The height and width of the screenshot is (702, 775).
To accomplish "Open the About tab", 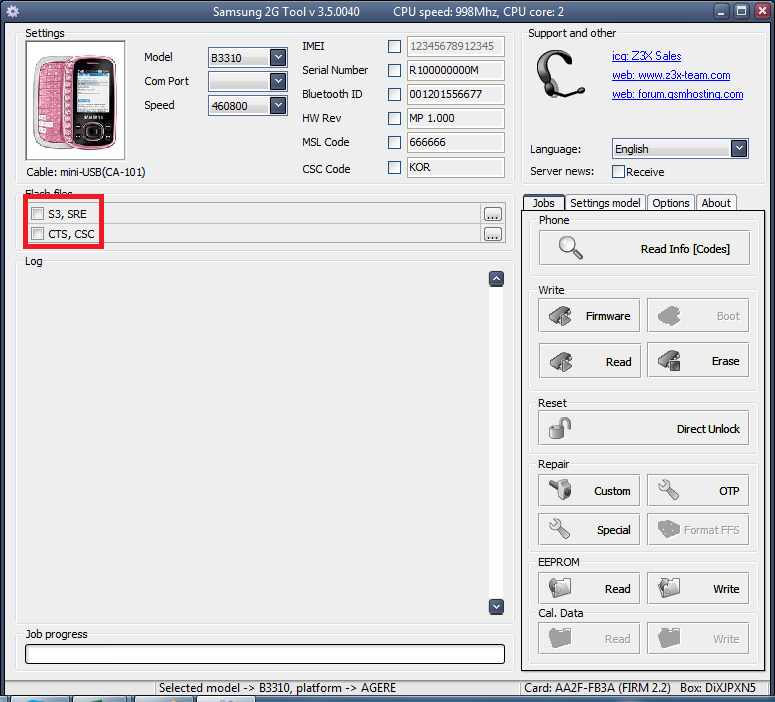I will [716, 203].
